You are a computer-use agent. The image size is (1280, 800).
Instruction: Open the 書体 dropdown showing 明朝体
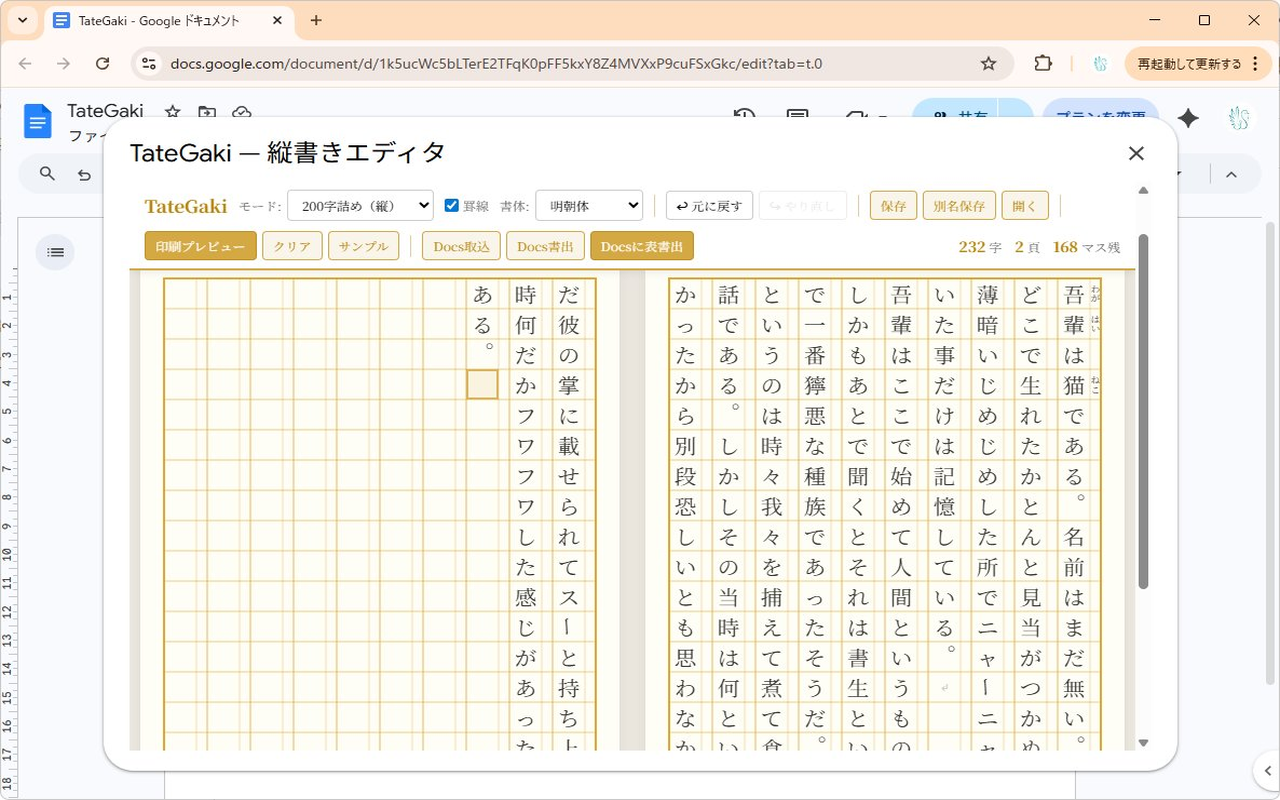(x=589, y=206)
